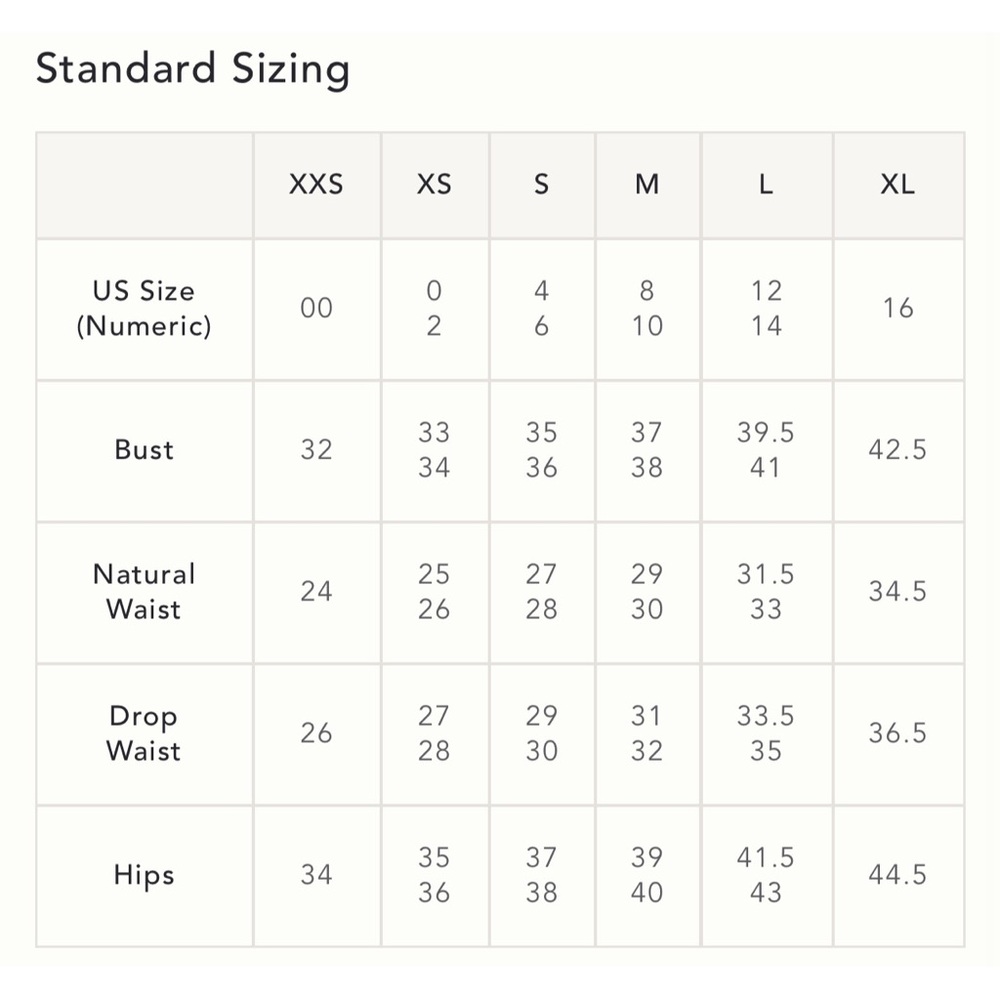Select the L size column header
The image size is (1000, 1000).
(766, 185)
